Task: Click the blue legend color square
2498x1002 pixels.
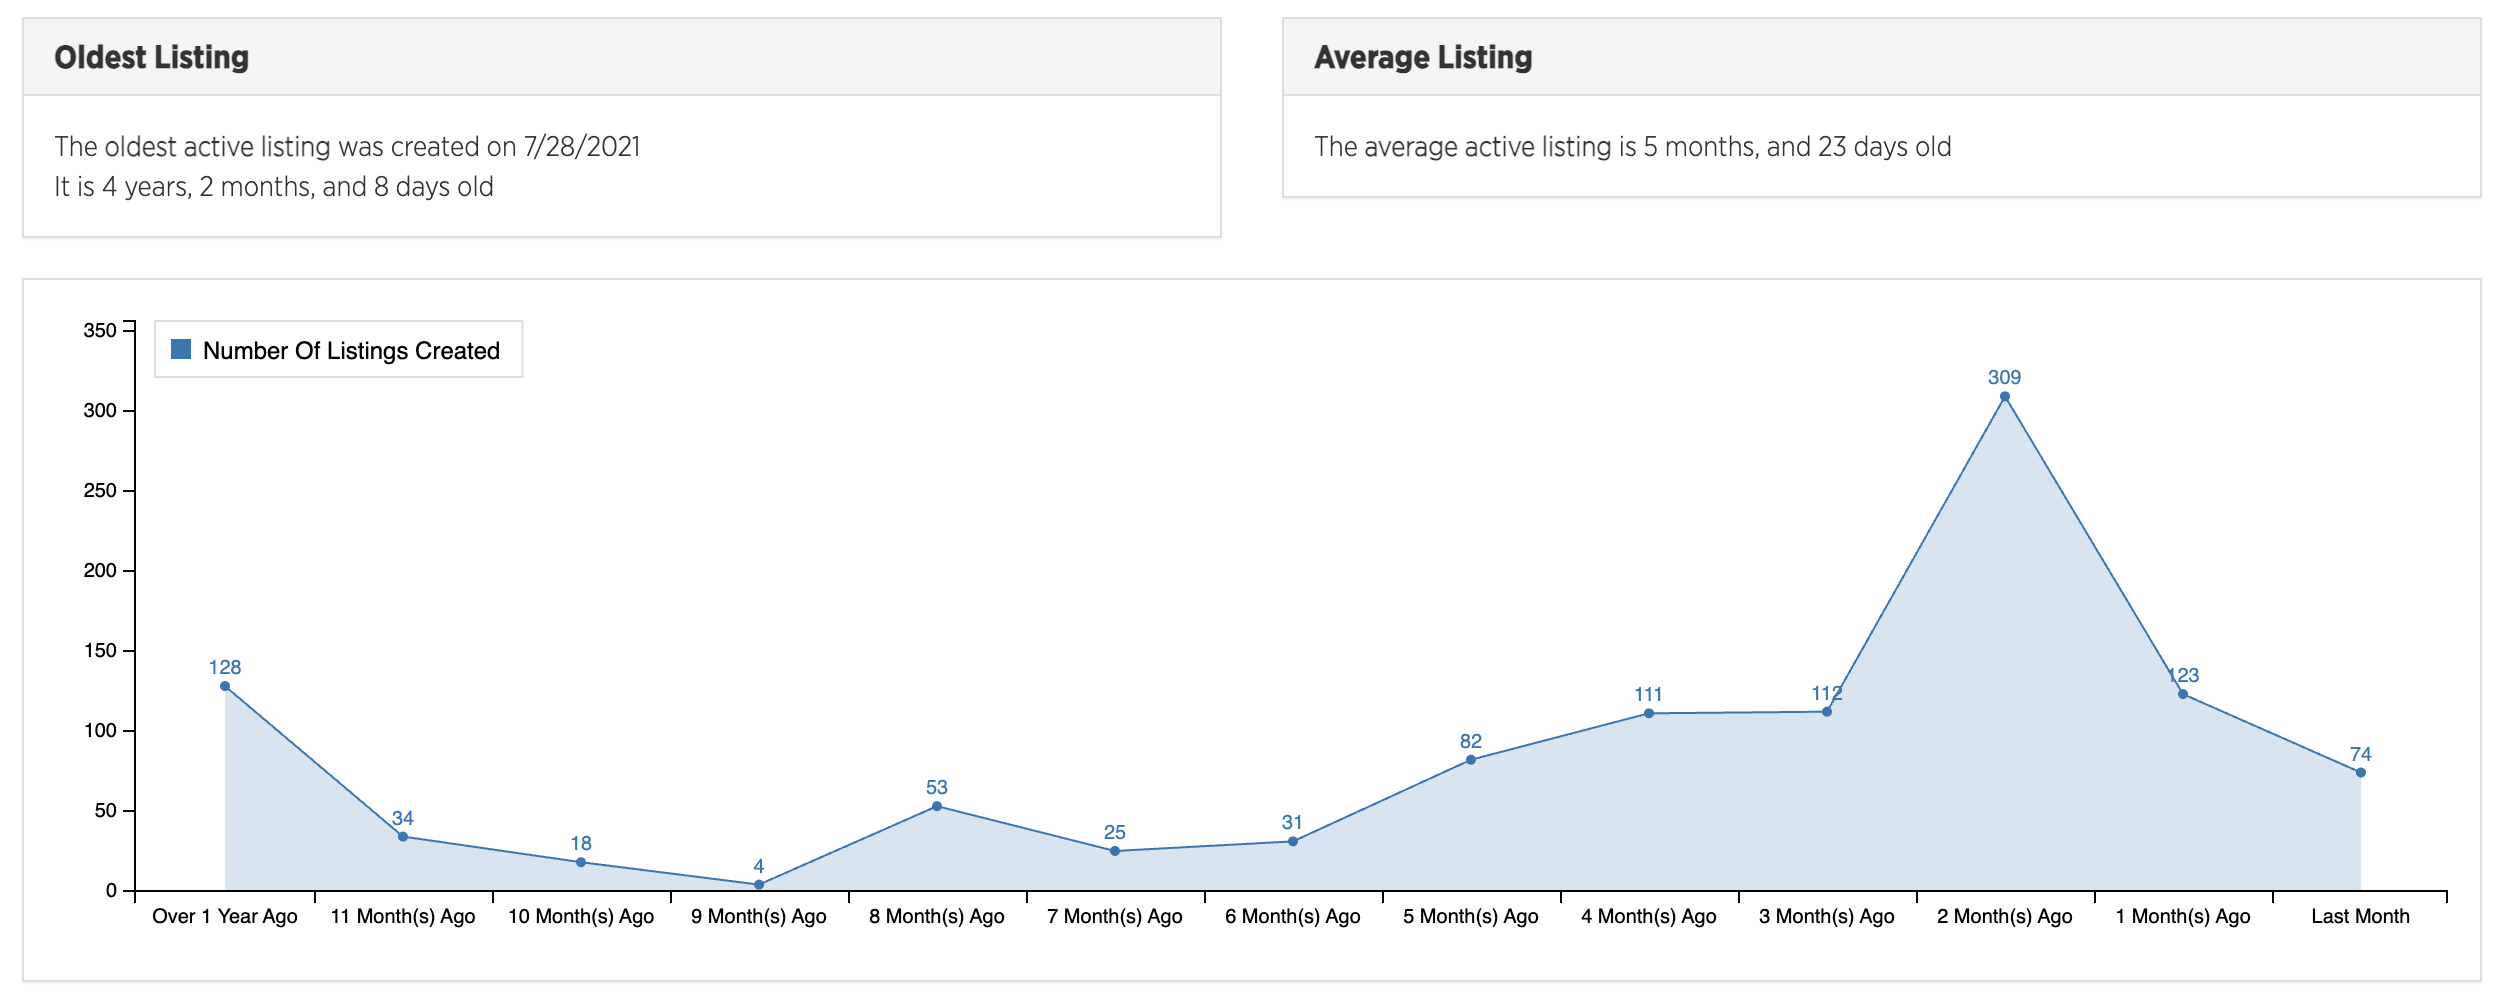Action: (181, 349)
